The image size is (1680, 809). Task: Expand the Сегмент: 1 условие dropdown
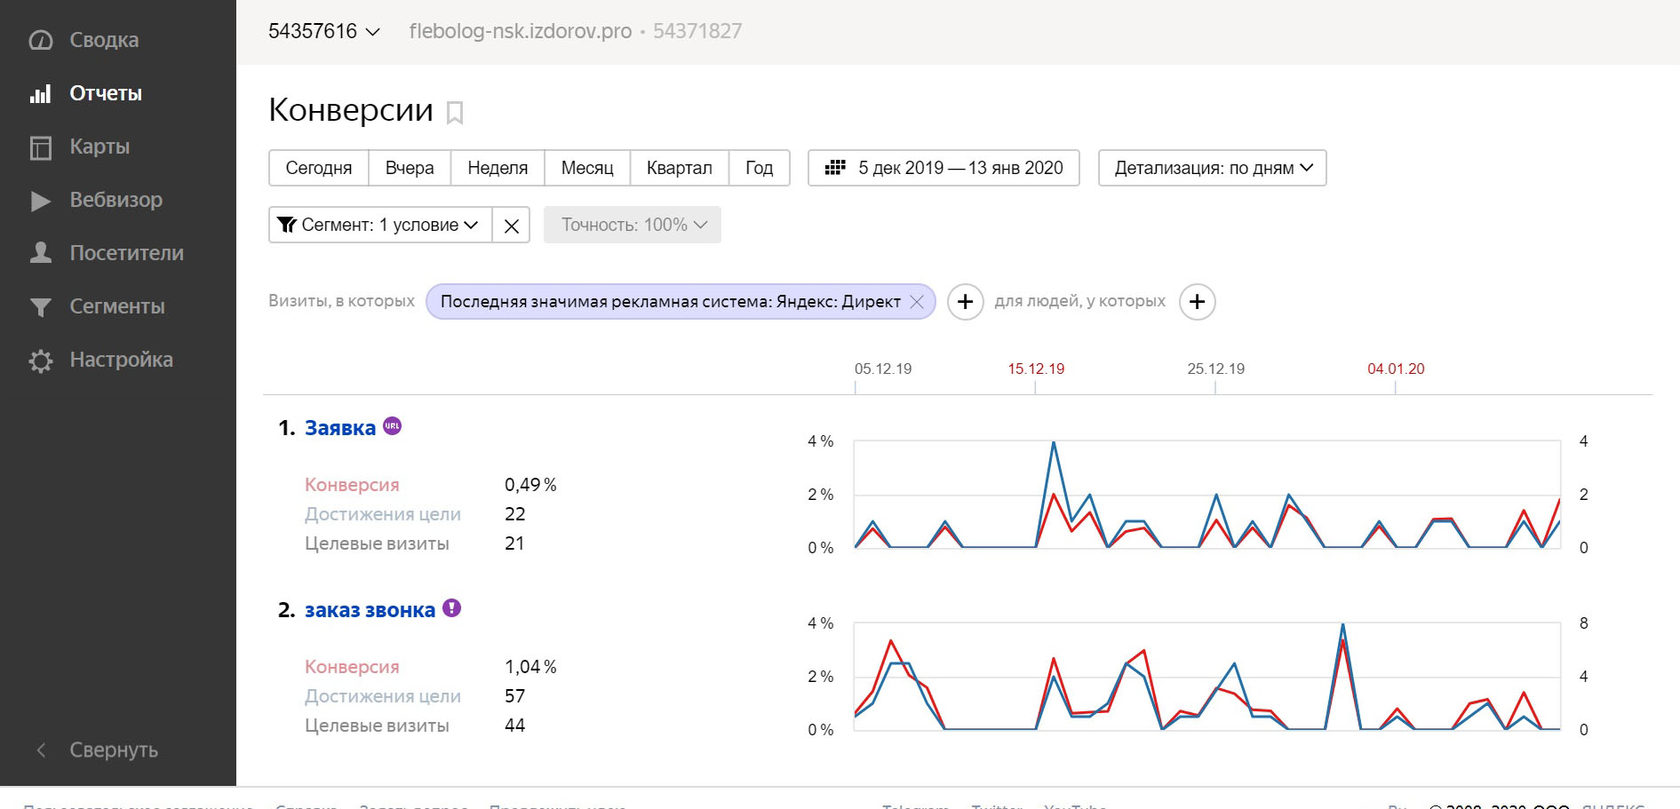pos(380,225)
